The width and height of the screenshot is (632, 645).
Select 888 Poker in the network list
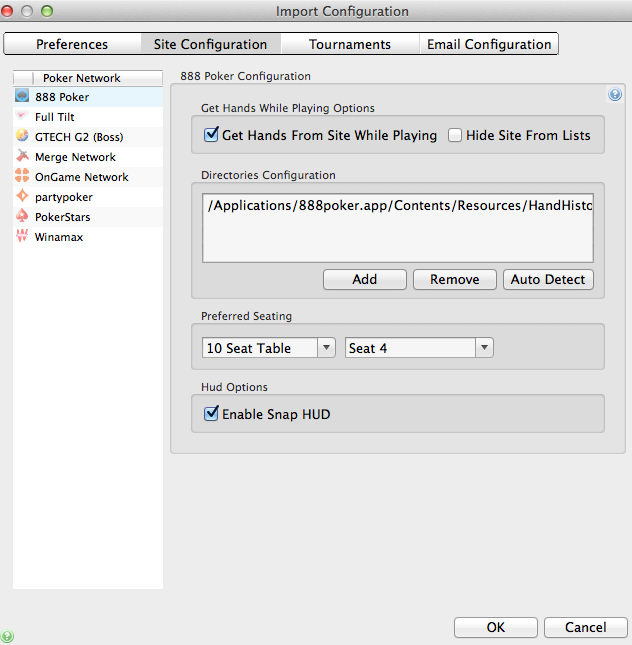tap(88, 97)
